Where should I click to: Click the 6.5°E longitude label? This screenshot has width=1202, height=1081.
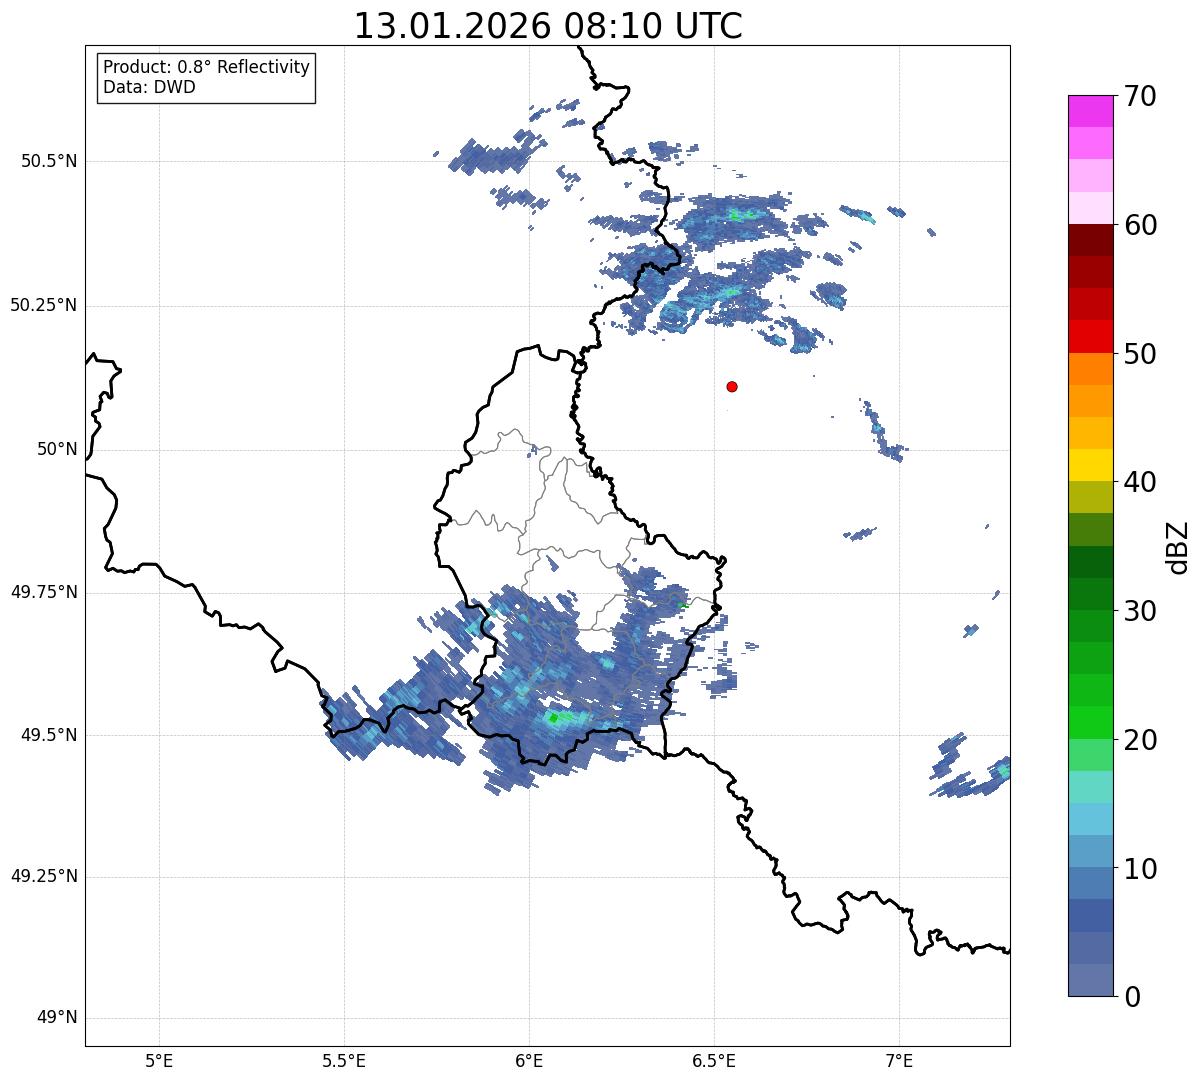(x=714, y=1061)
